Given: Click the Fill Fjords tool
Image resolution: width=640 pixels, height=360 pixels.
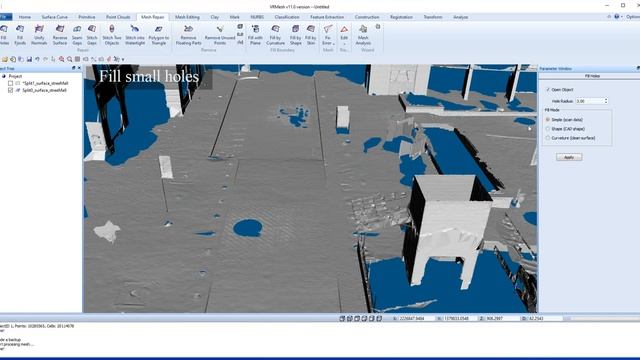Looking at the screenshot, I should [20, 35].
